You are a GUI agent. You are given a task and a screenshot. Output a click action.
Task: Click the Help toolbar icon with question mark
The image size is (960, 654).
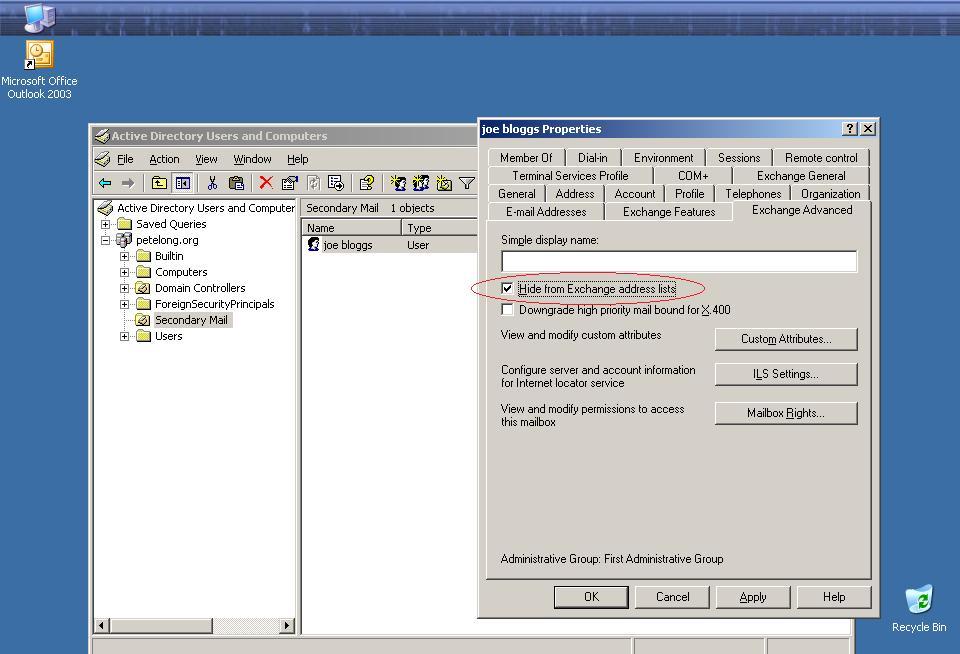point(366,182)
